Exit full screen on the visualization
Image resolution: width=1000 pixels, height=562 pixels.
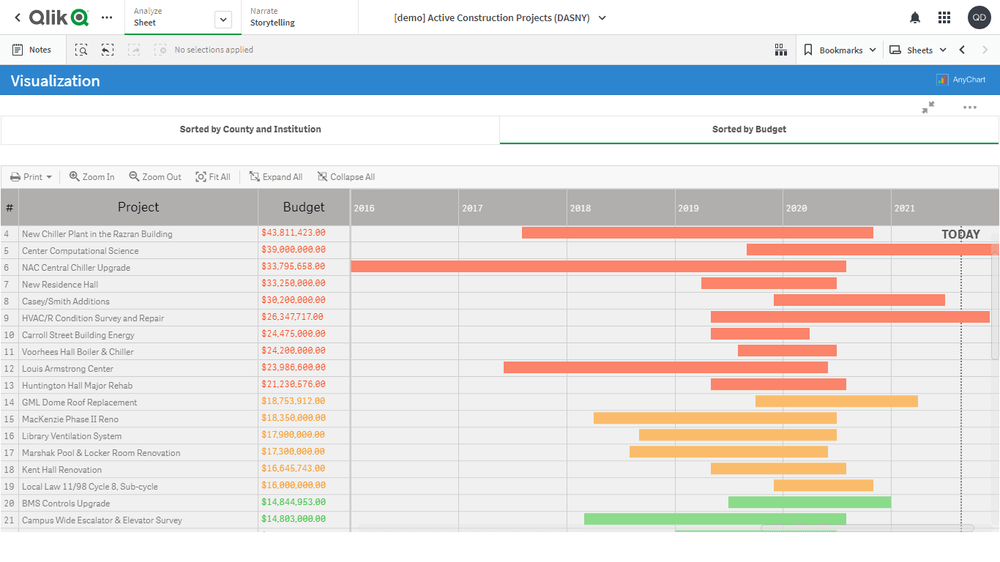(928, 107)
